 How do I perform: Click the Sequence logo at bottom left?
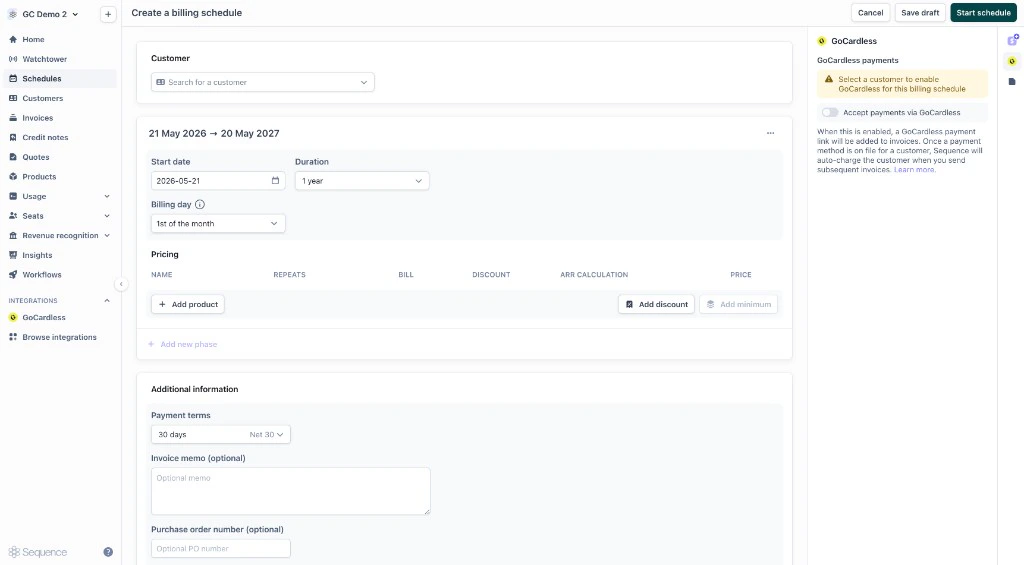click(x=38, y=552)
